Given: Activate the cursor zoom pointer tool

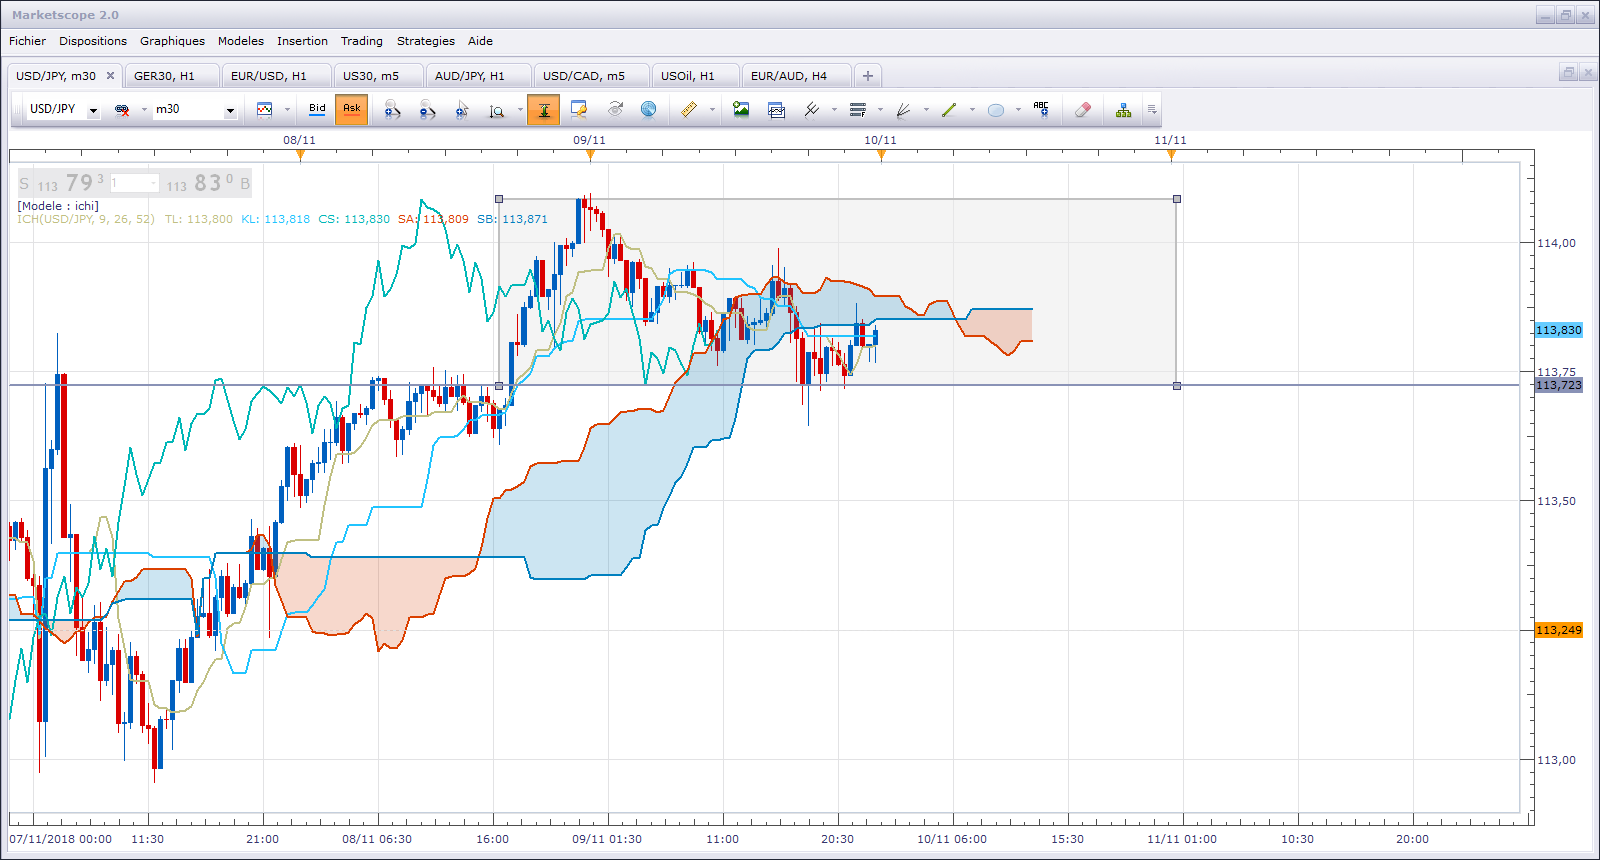Looking at the screenshot, I should [x=462, y=110].
